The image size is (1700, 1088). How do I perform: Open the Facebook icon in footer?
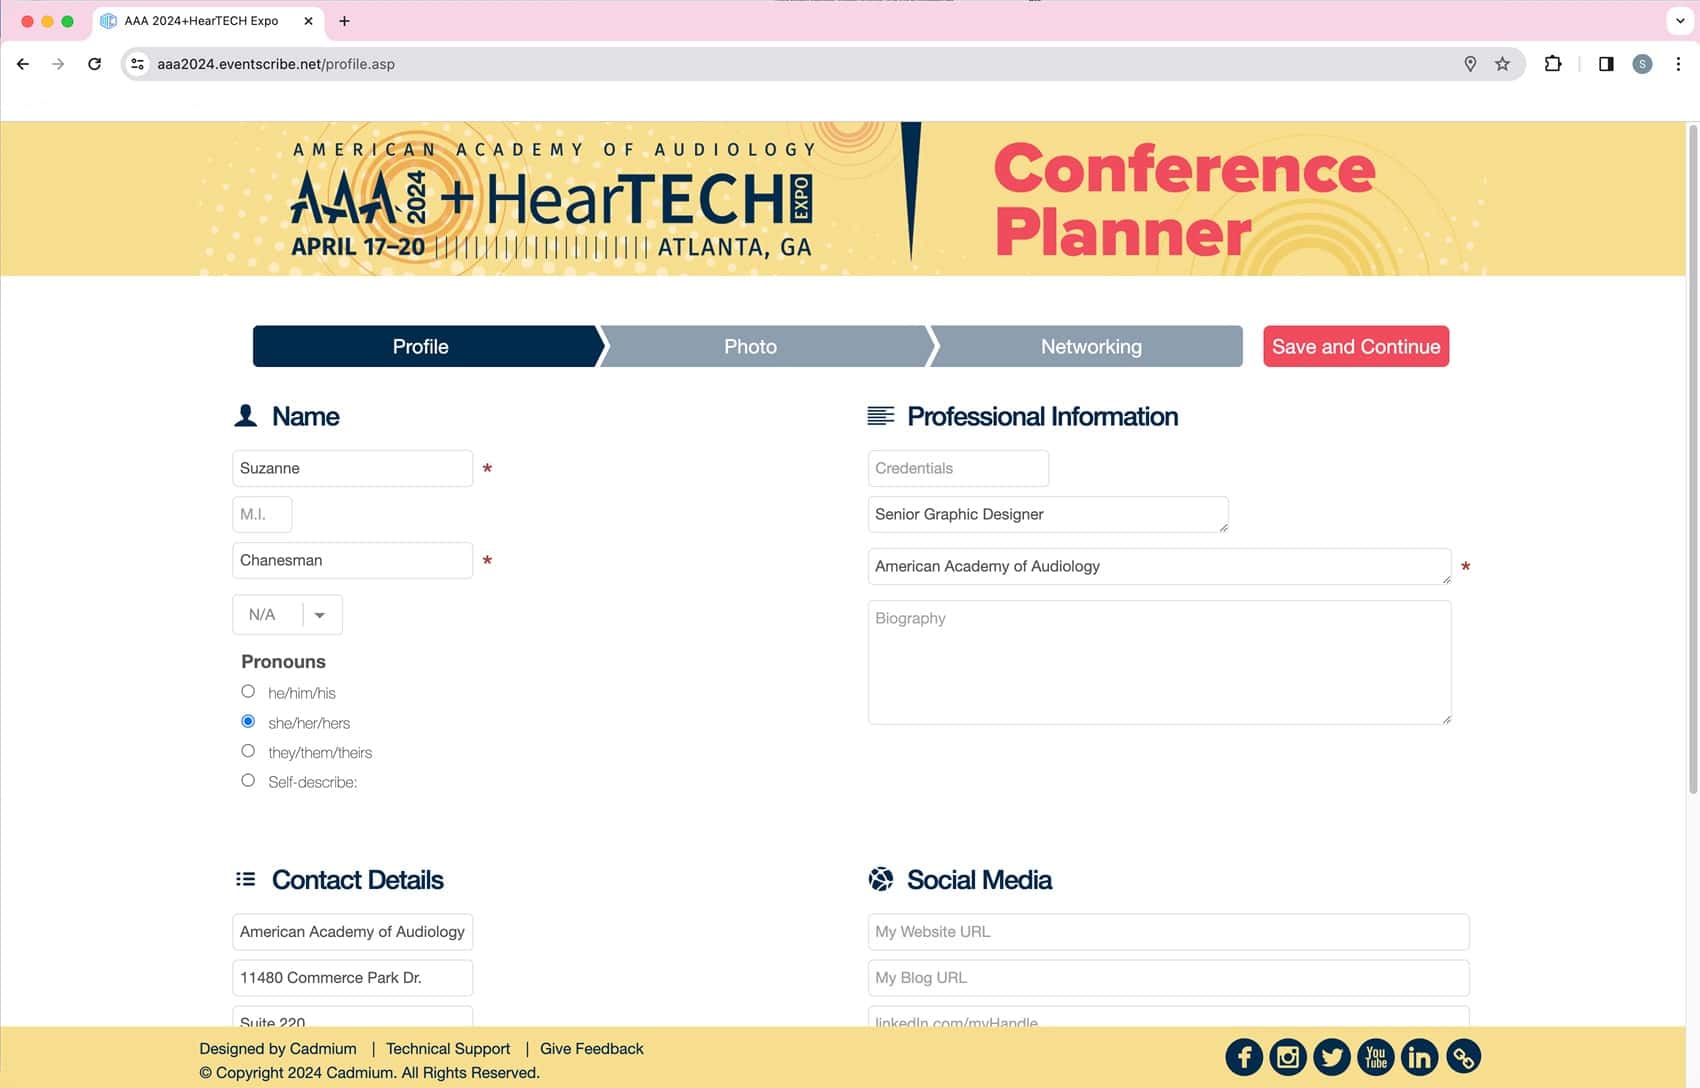click(1244, 1057)
